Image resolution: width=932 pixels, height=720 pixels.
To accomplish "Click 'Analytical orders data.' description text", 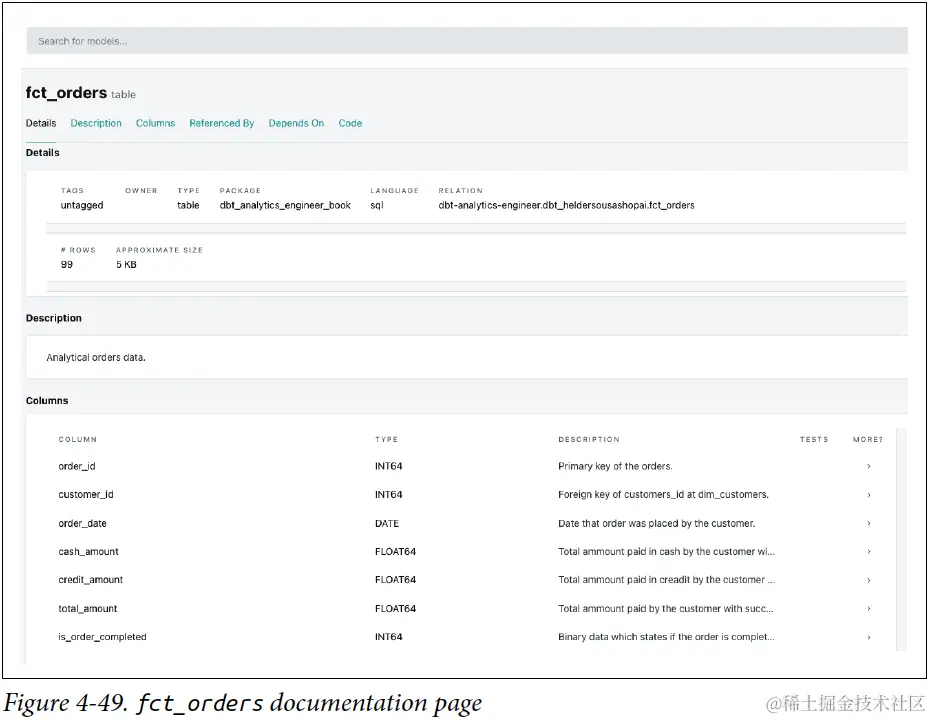I will click(x=96, y=357).
